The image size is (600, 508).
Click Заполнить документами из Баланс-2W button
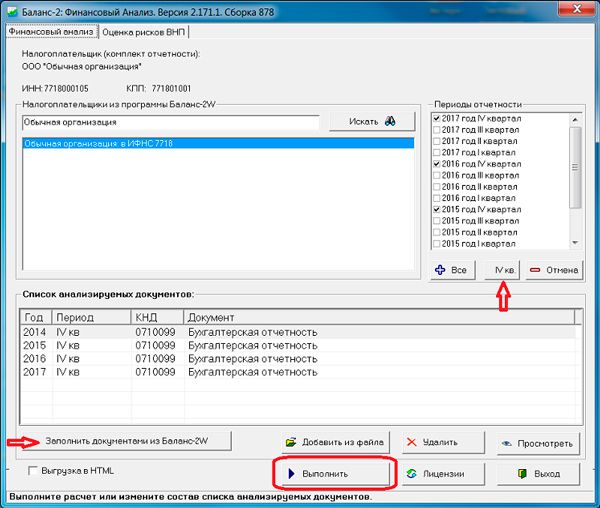[x=127, y=441]
